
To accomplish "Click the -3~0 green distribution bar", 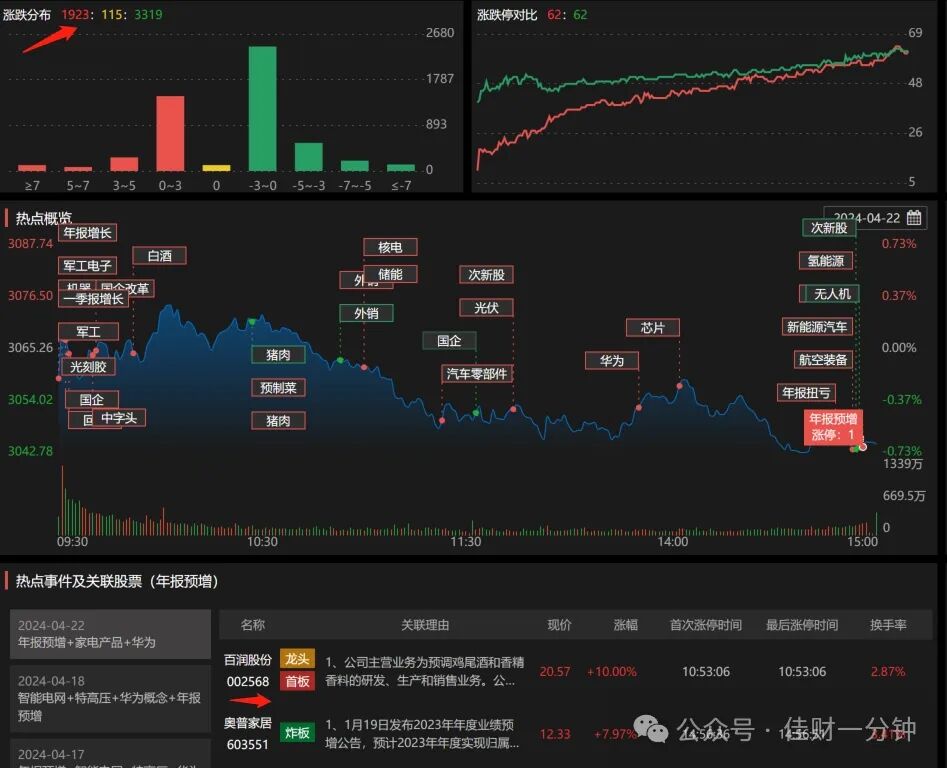I will pyautogui.click(x=263, y=109).
